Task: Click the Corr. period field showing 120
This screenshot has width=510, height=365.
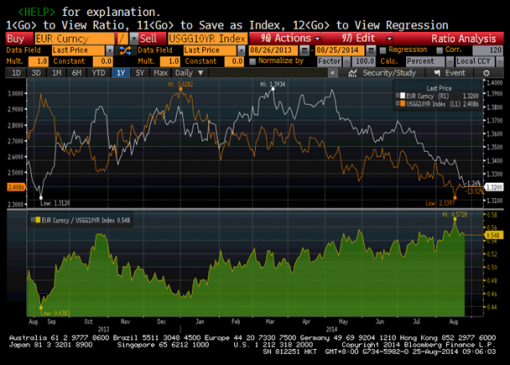Action: pos(488,50)
